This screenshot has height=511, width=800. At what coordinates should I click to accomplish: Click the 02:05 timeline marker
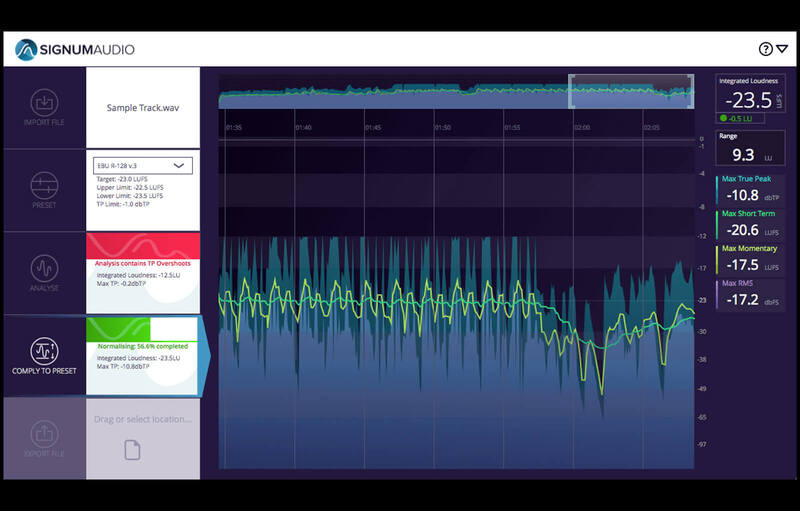point(651,127)
